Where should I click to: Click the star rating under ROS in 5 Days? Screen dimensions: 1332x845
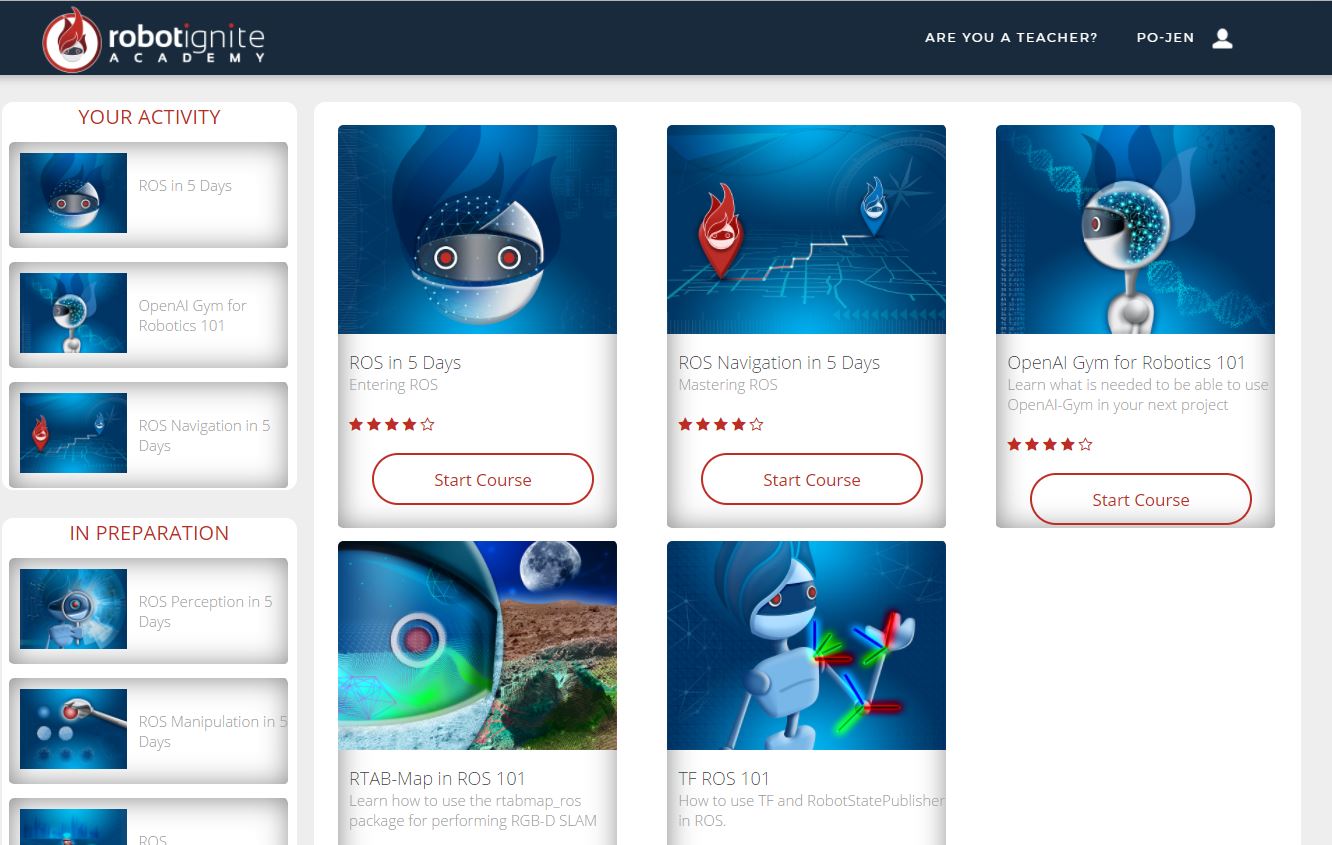(392, 425)
